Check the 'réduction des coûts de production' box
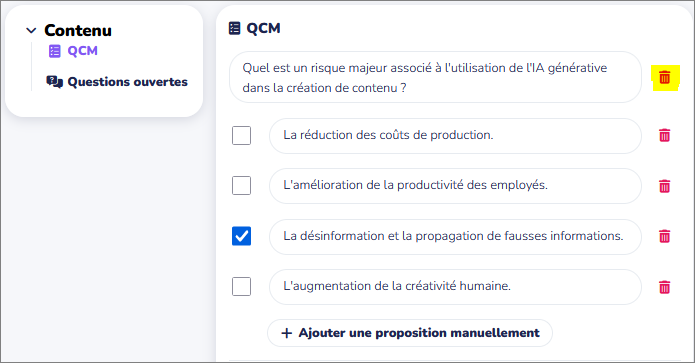Screen dimensions: 695x363 pyautogui.click(x=242, y=136)
